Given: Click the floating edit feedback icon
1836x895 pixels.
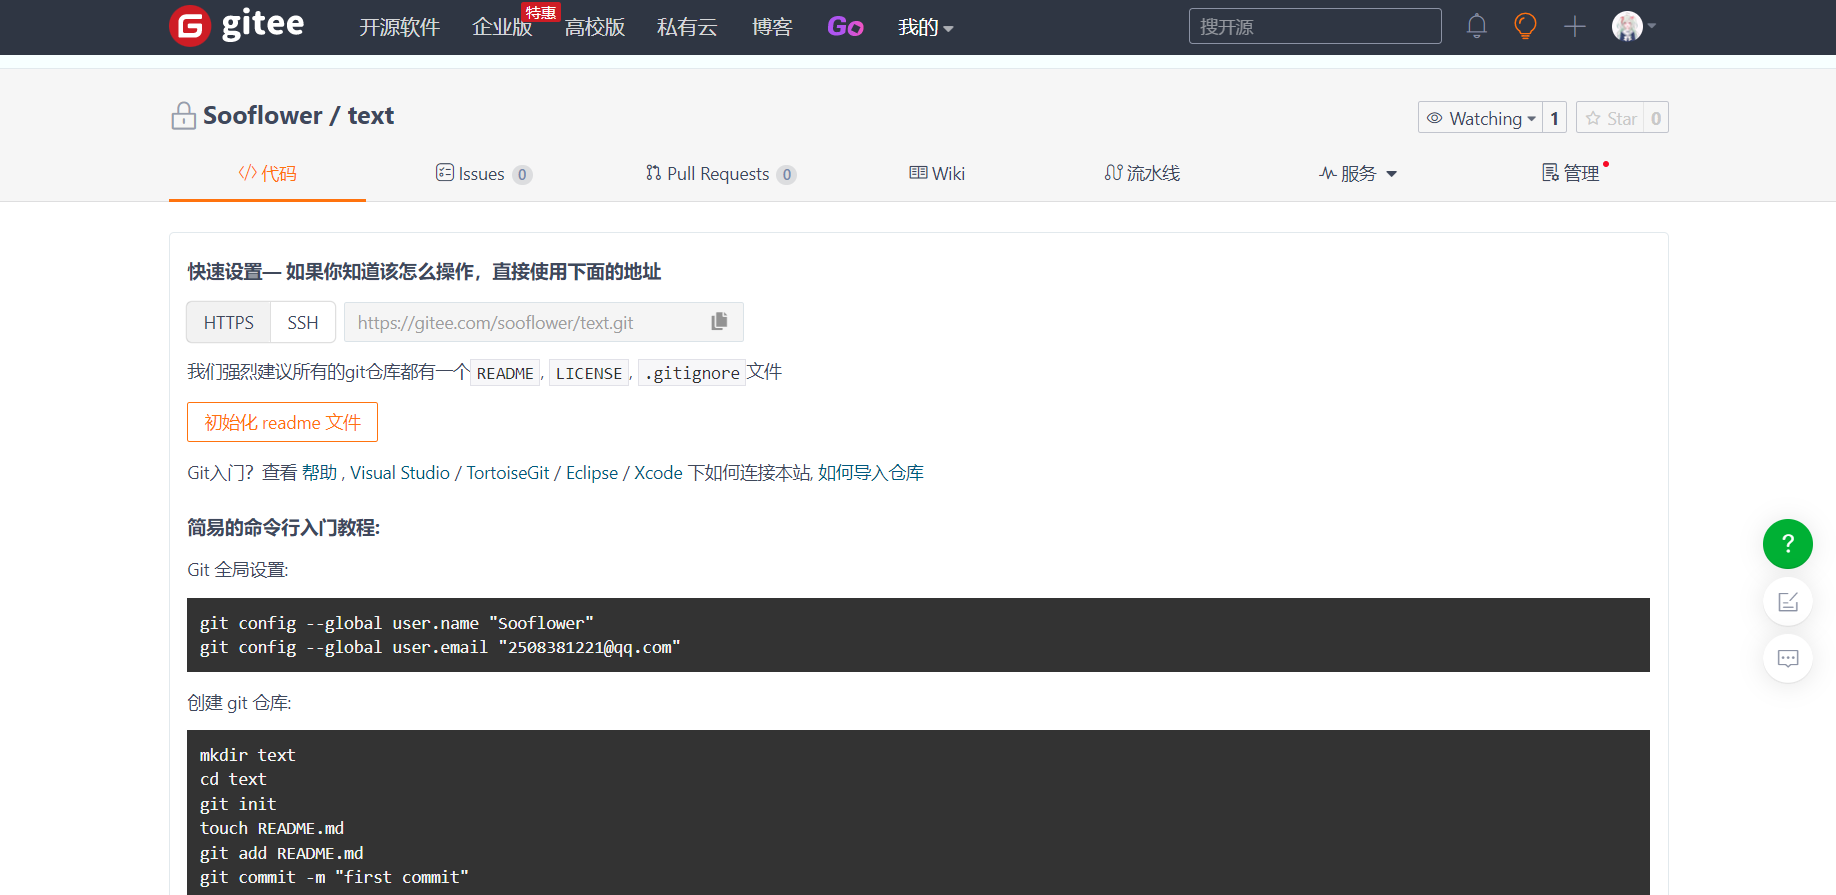Looking at the screenshot, I should [x=1788, y=601].
